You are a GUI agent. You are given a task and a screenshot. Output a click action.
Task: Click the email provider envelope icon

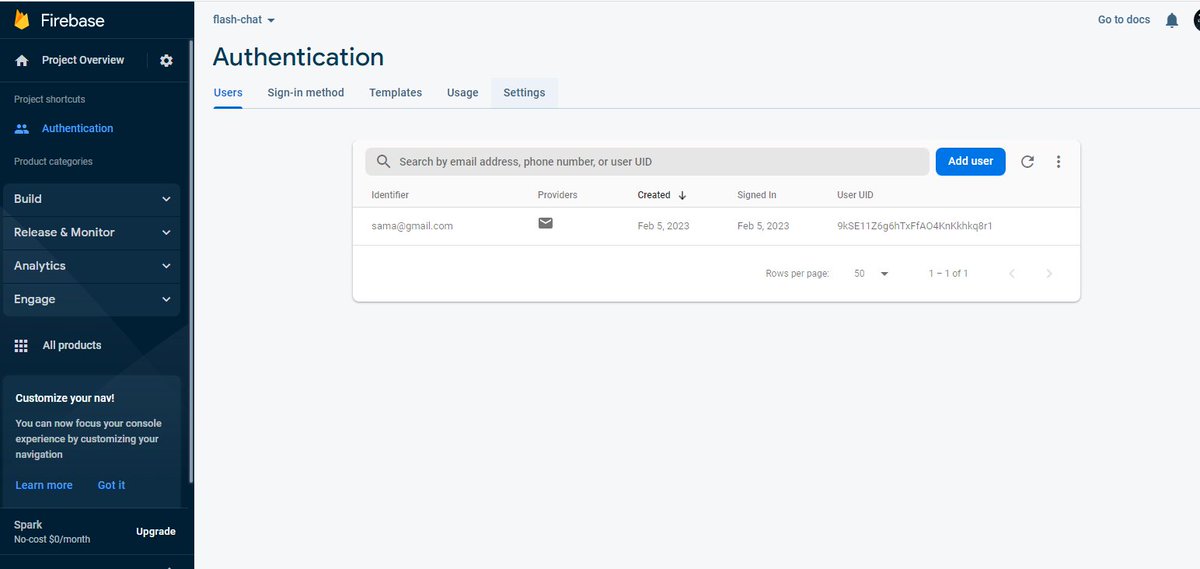click(546, 223)
